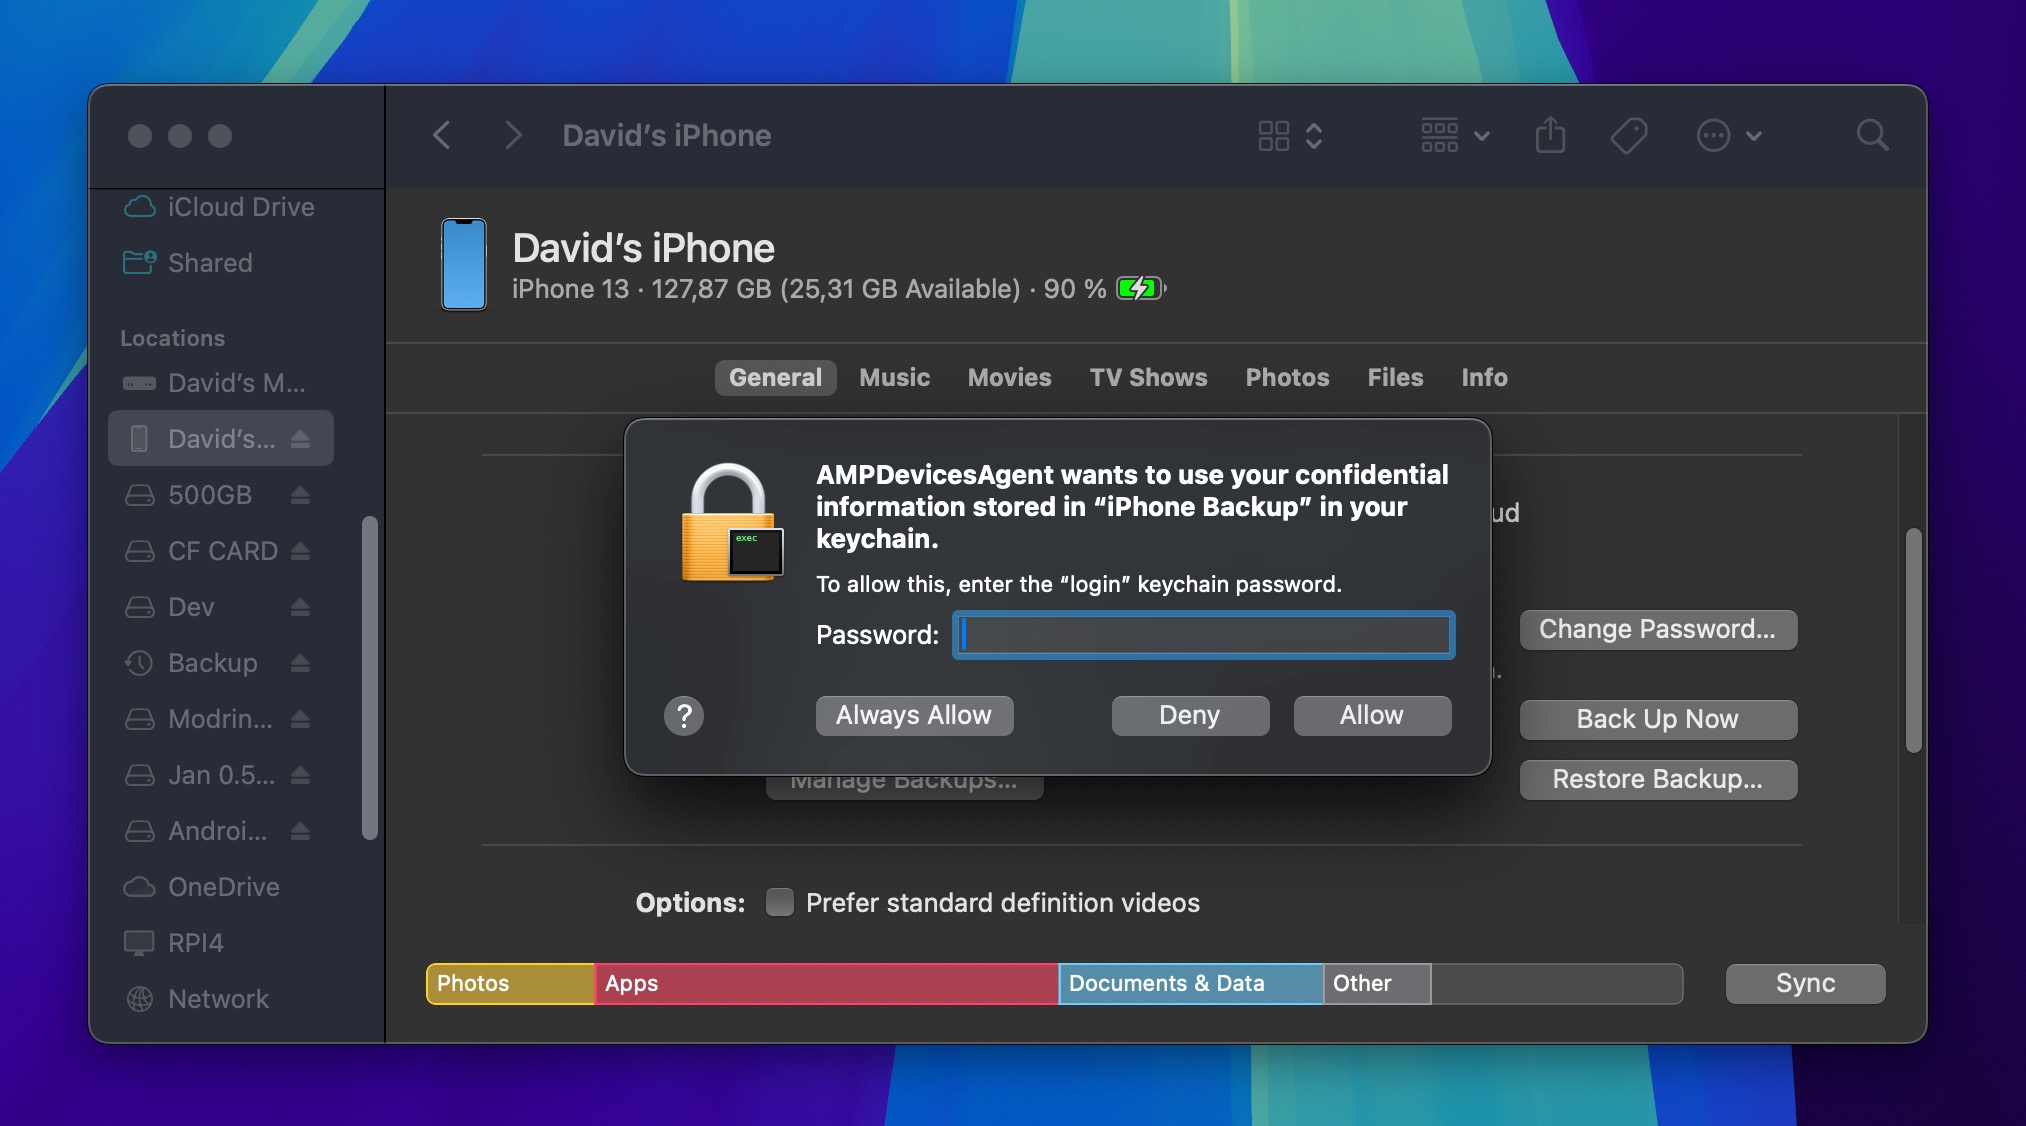The height and width of the screenshot is (1126, 2026).
Task: Click Other segment of storage bar
Action: (x=1377, y=984)
